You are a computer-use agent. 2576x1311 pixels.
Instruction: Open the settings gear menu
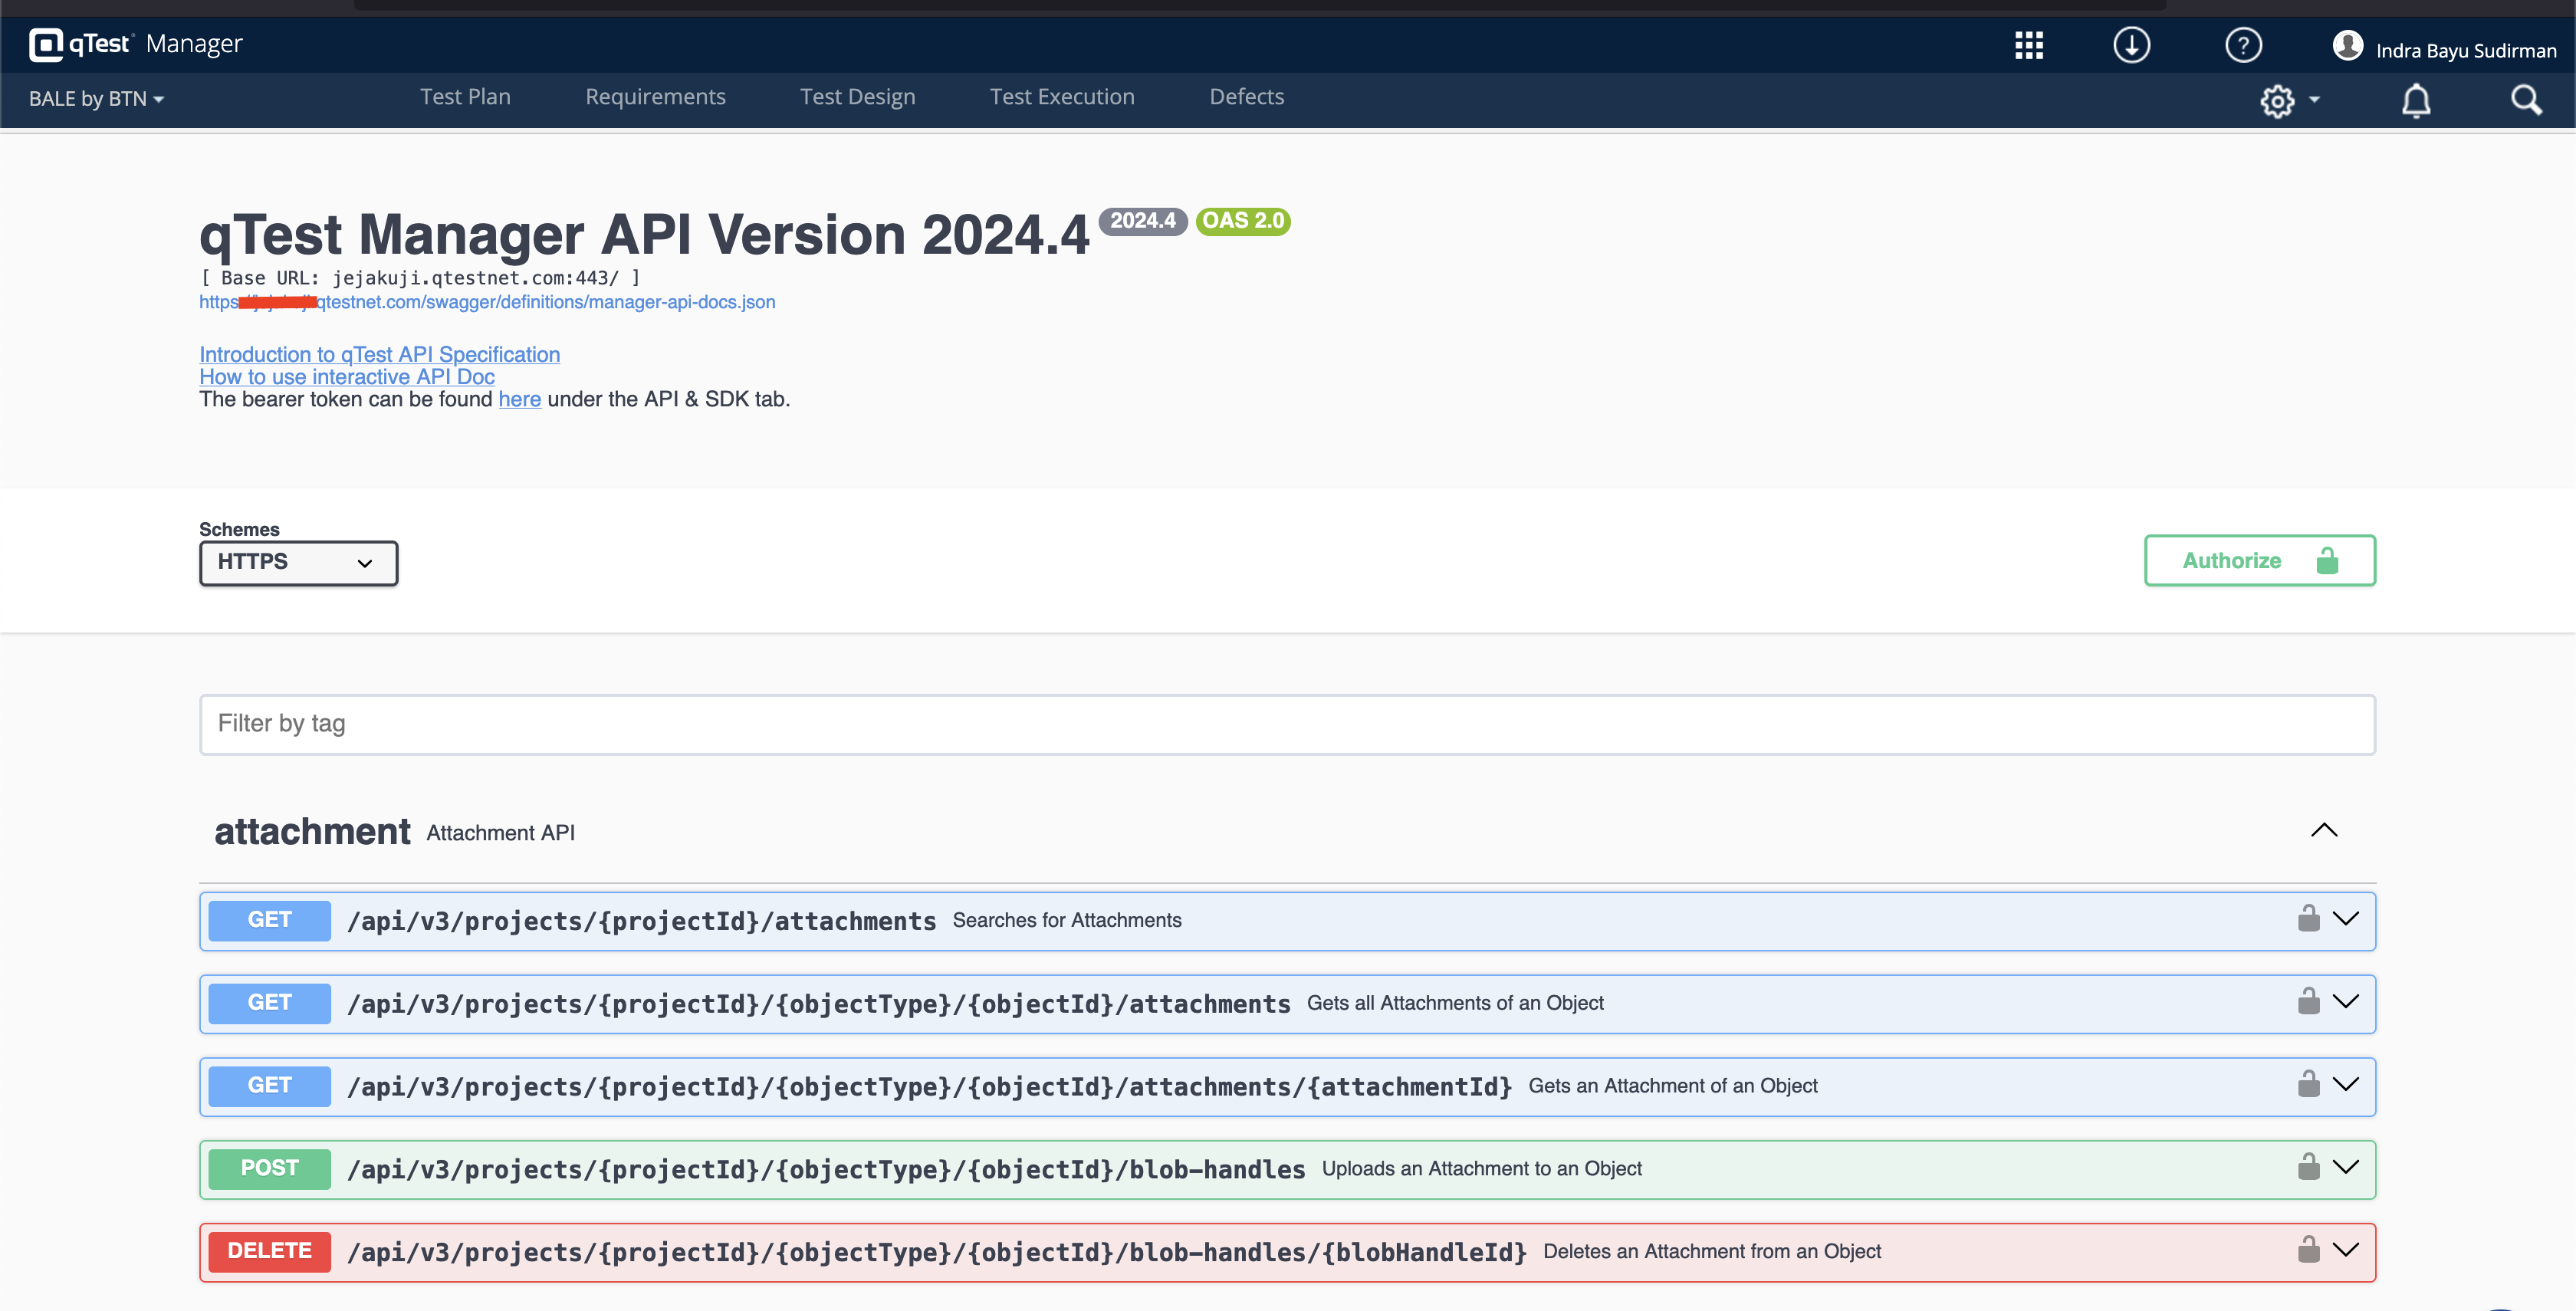2279,100
